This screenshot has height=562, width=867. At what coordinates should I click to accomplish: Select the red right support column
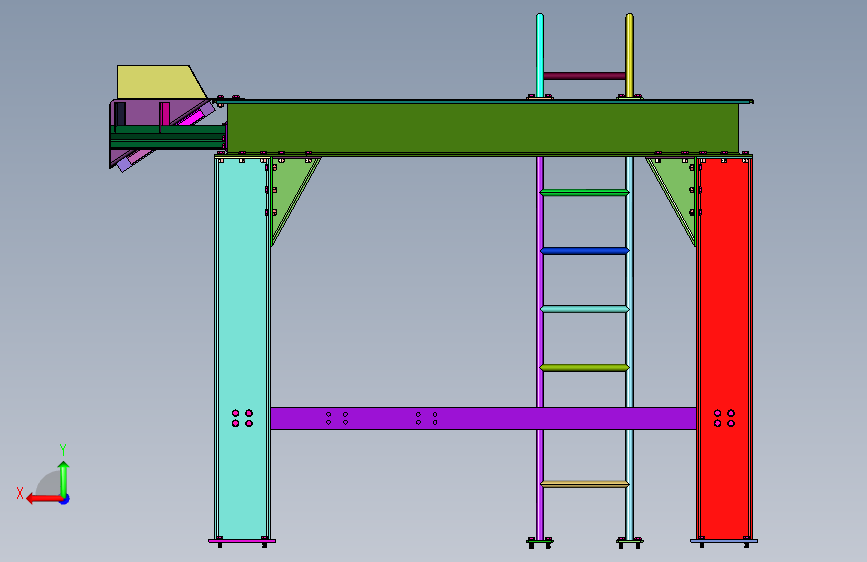coord(724,348)
